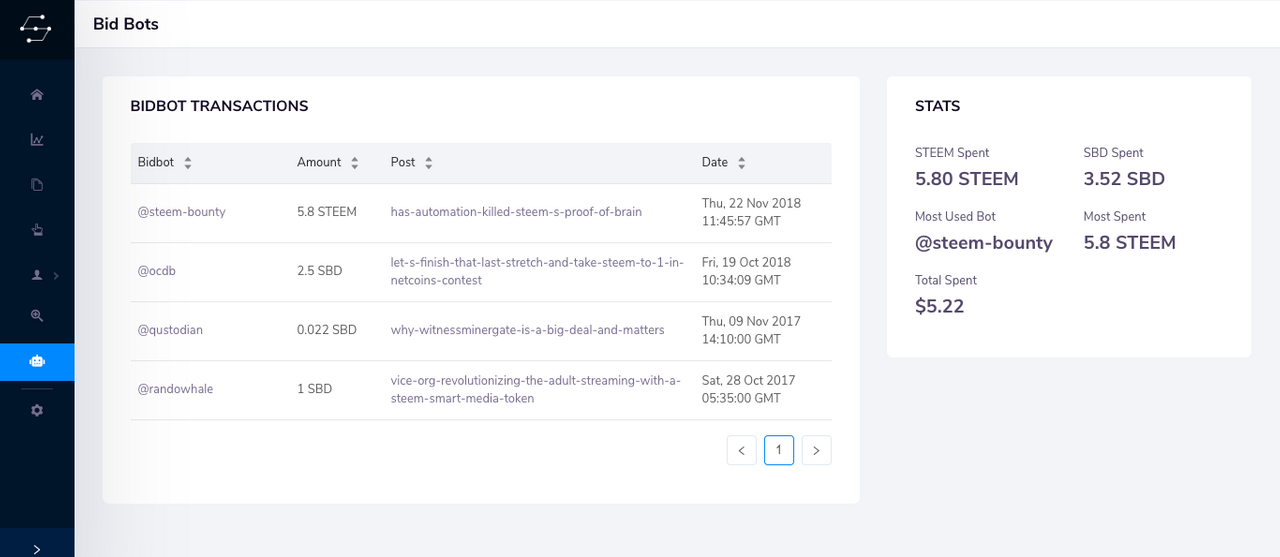Open the pointing hand icon in sidebar
Image resolution: width=1280 pixels, height=557 pixels.
(x=37, y=230)
